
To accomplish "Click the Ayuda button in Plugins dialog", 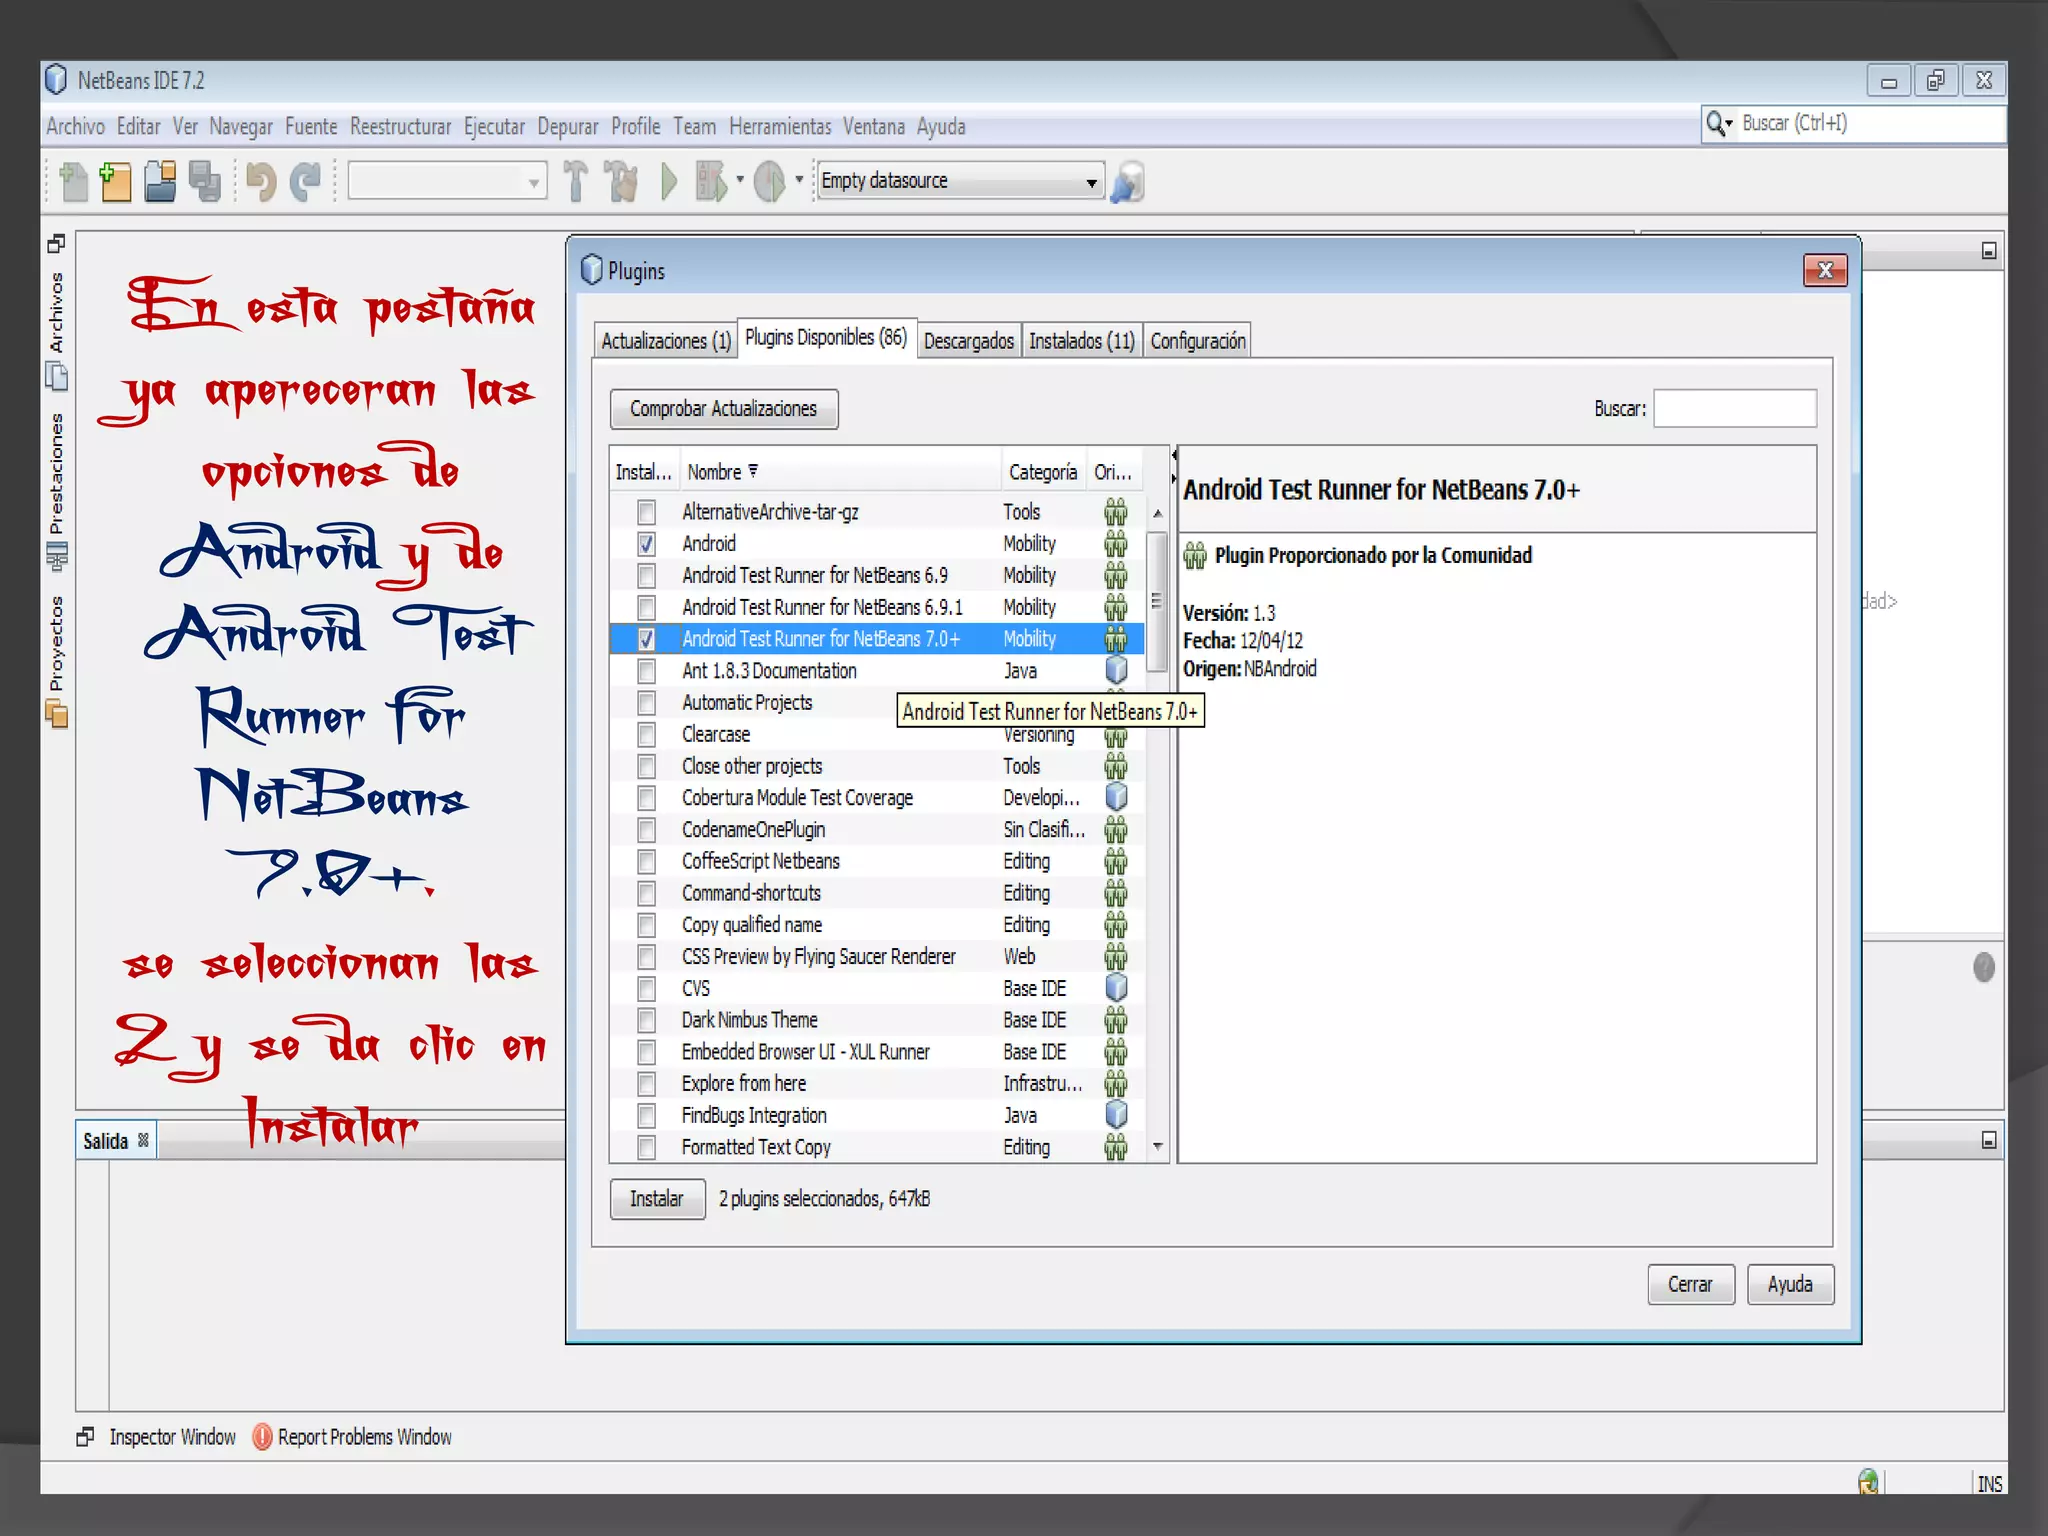I will 1790,1284.
